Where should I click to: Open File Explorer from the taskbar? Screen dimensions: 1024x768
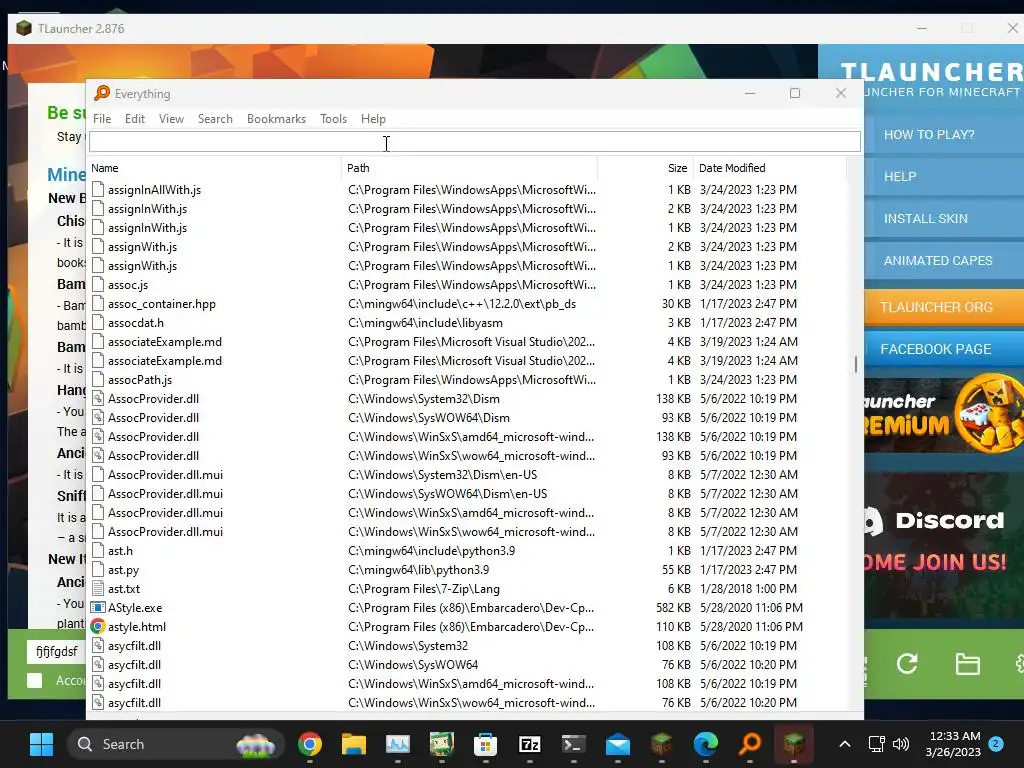[x=354, y=744]
